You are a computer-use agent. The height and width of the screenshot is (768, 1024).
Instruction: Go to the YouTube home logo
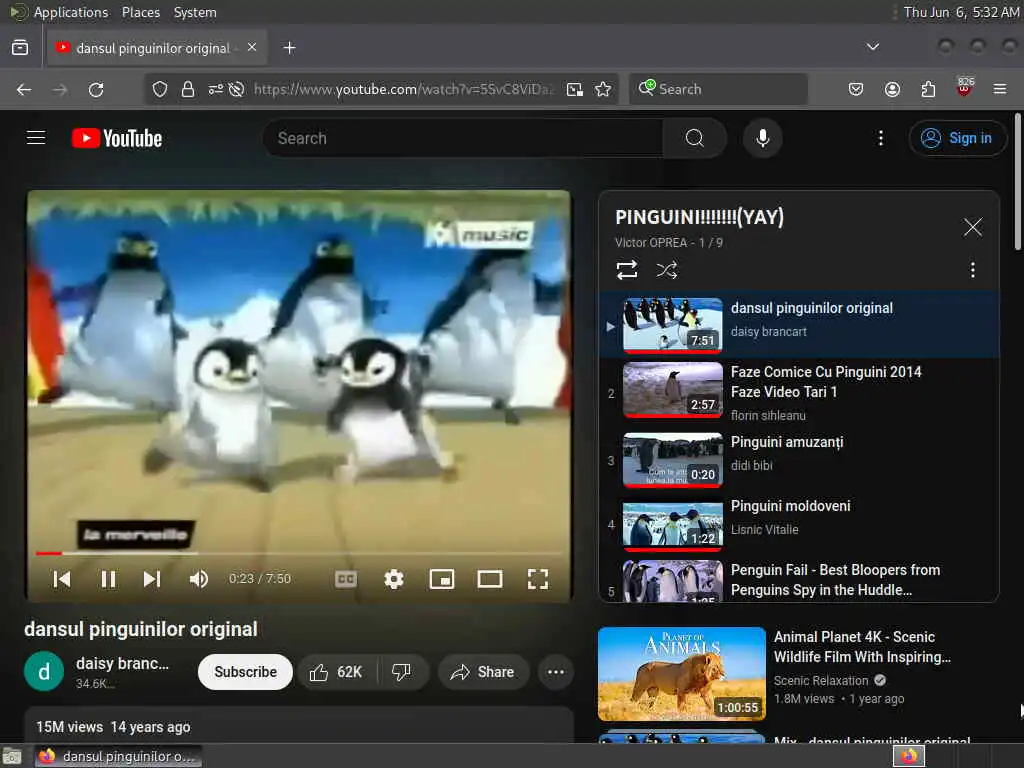tap(117, 138)
